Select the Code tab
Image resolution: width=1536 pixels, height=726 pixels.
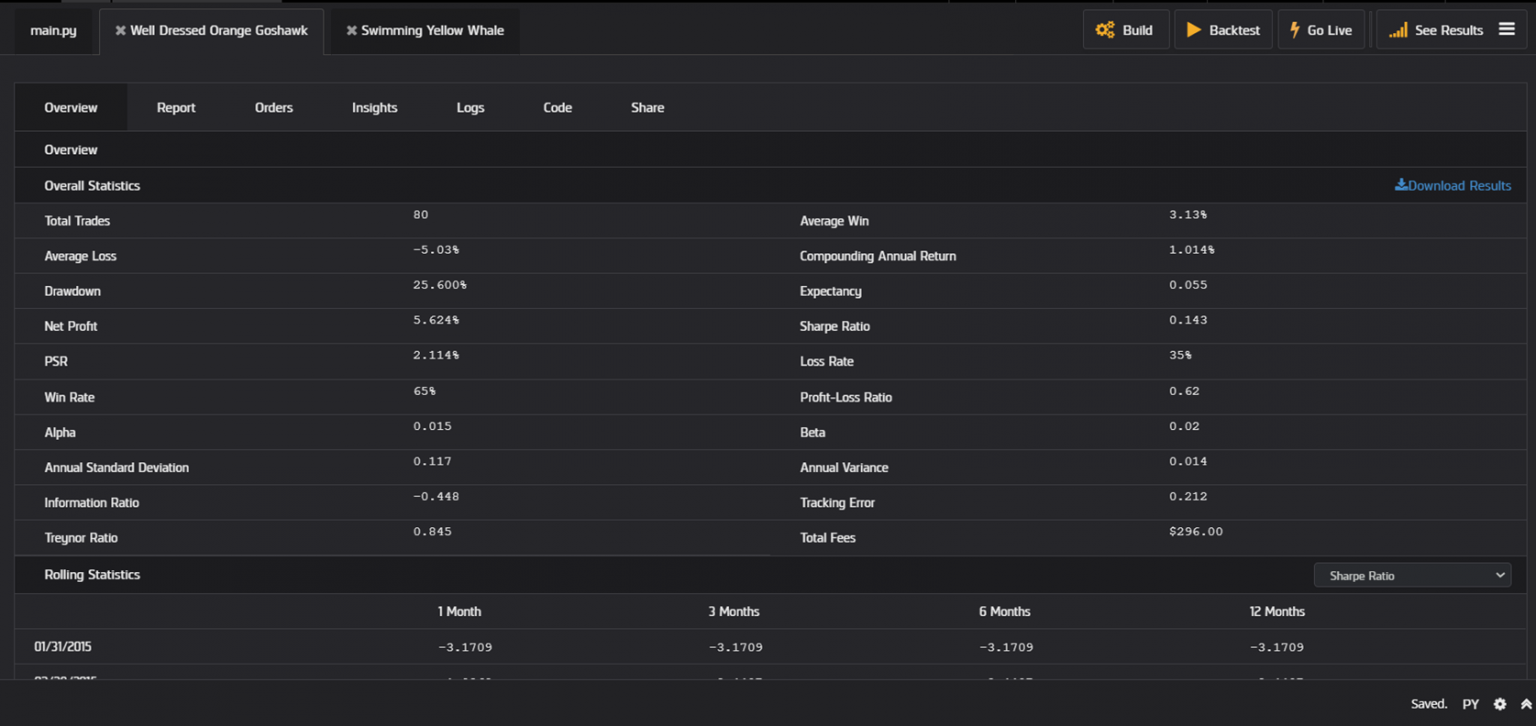pos(557,108)
